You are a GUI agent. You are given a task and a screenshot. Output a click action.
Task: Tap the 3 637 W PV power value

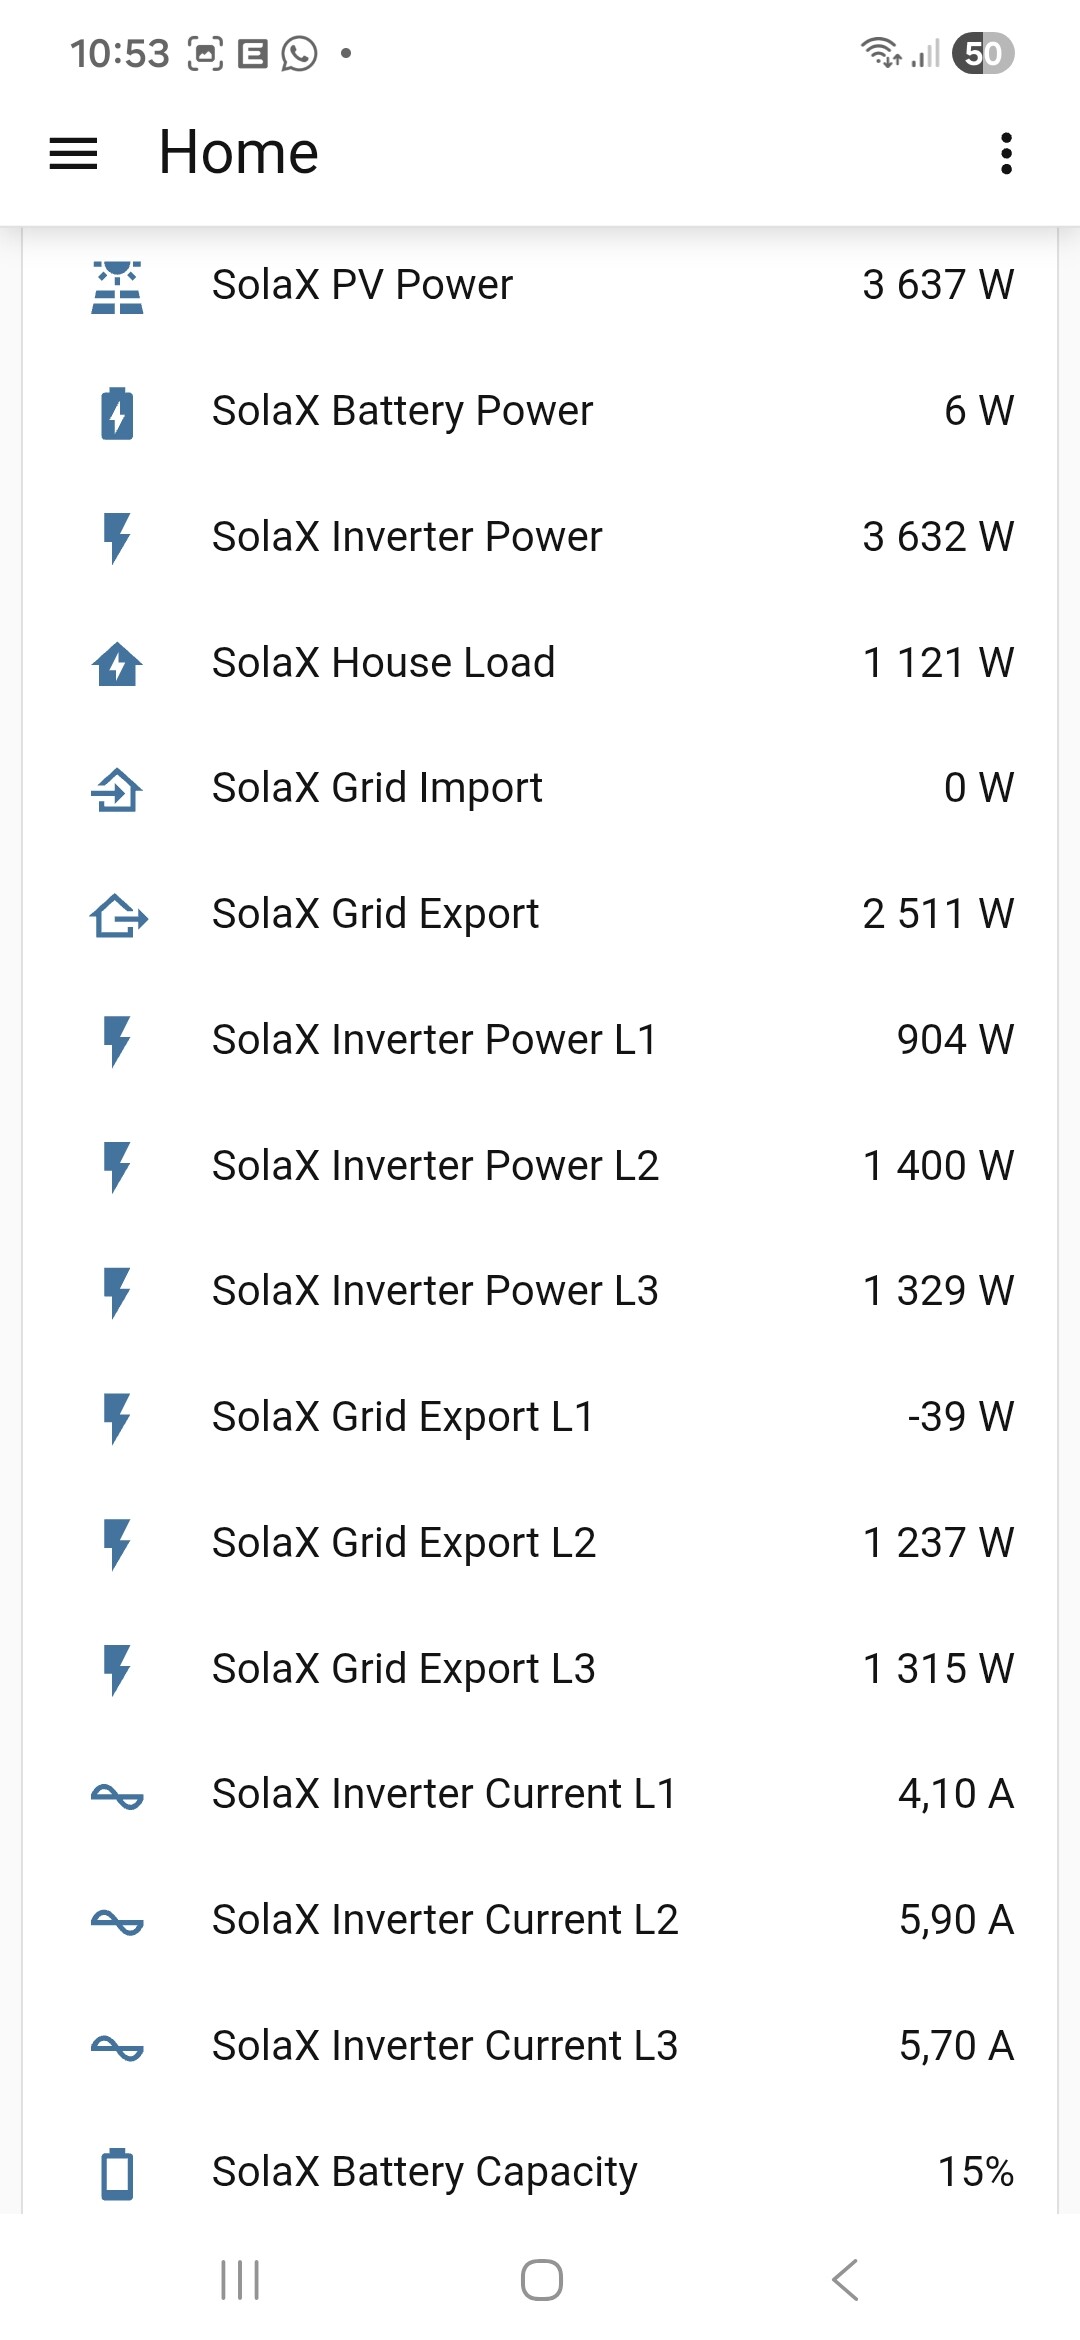[x=937, y=285]
